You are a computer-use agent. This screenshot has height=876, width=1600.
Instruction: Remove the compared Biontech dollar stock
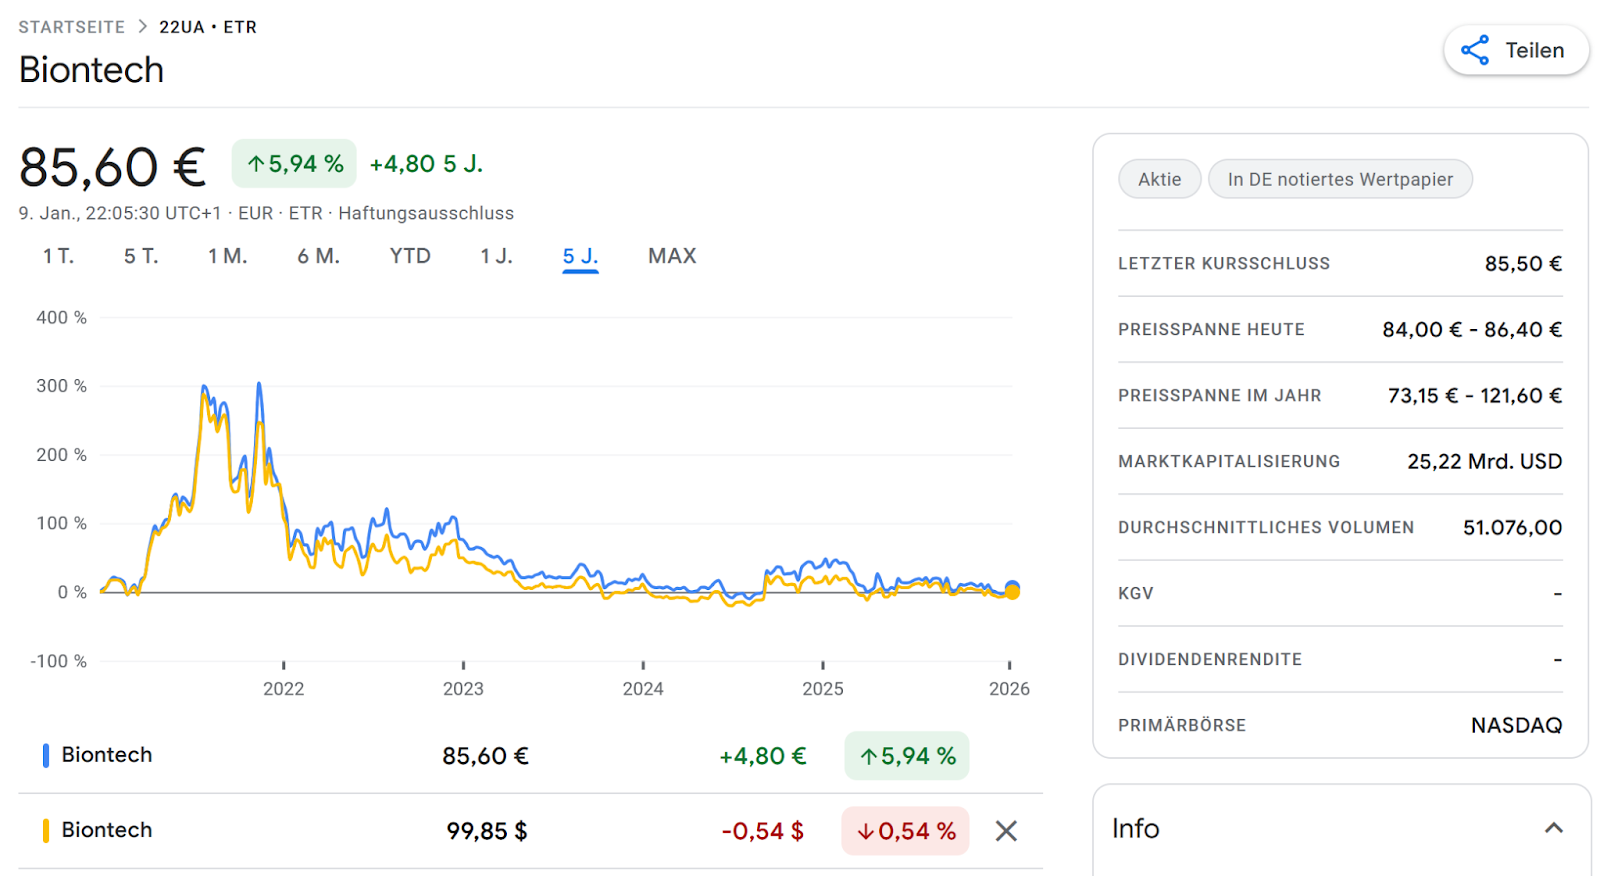coord(1006,831)
